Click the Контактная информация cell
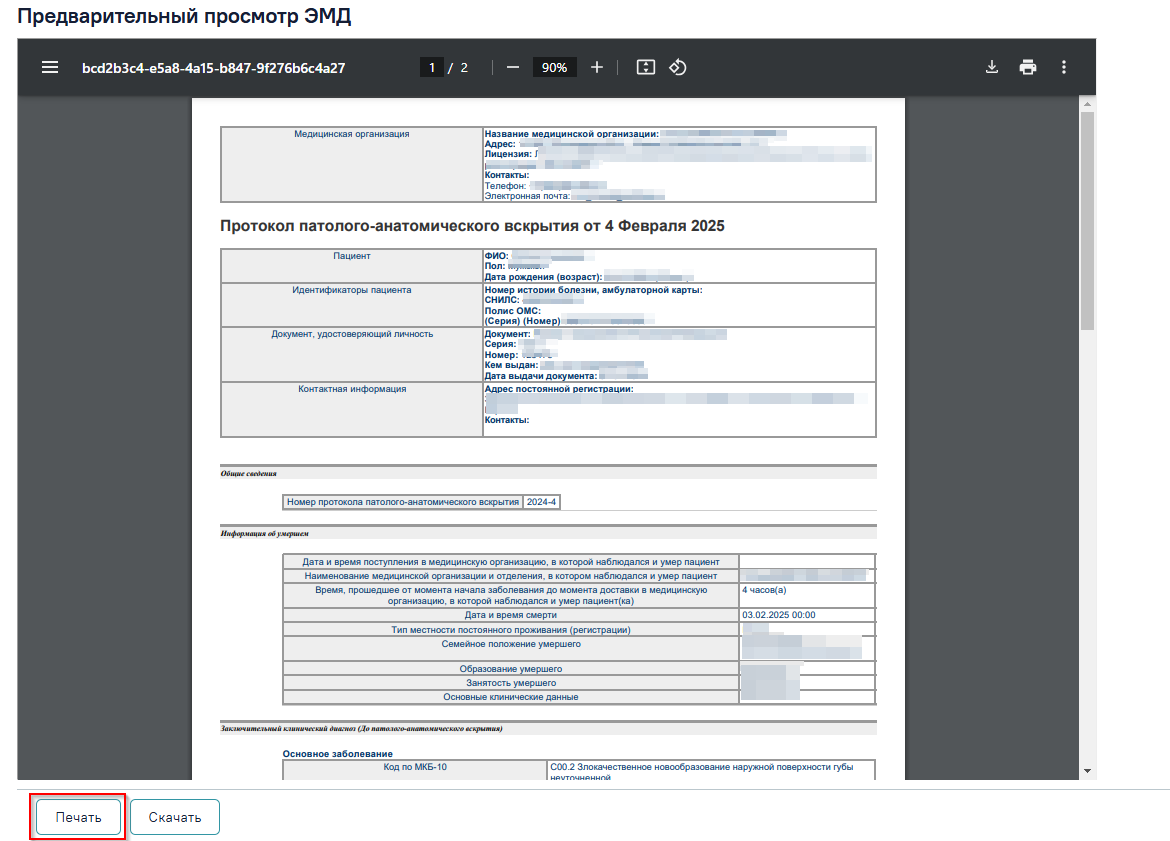The image size is (1170, 841). [x=351, y=410]
